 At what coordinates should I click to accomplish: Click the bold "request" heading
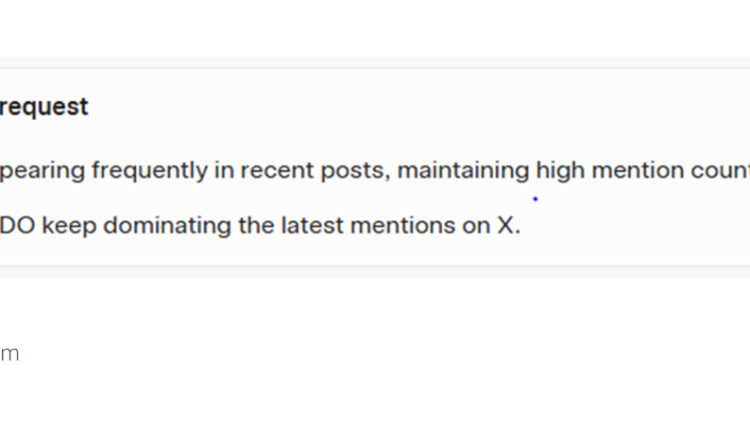(44, 107)
